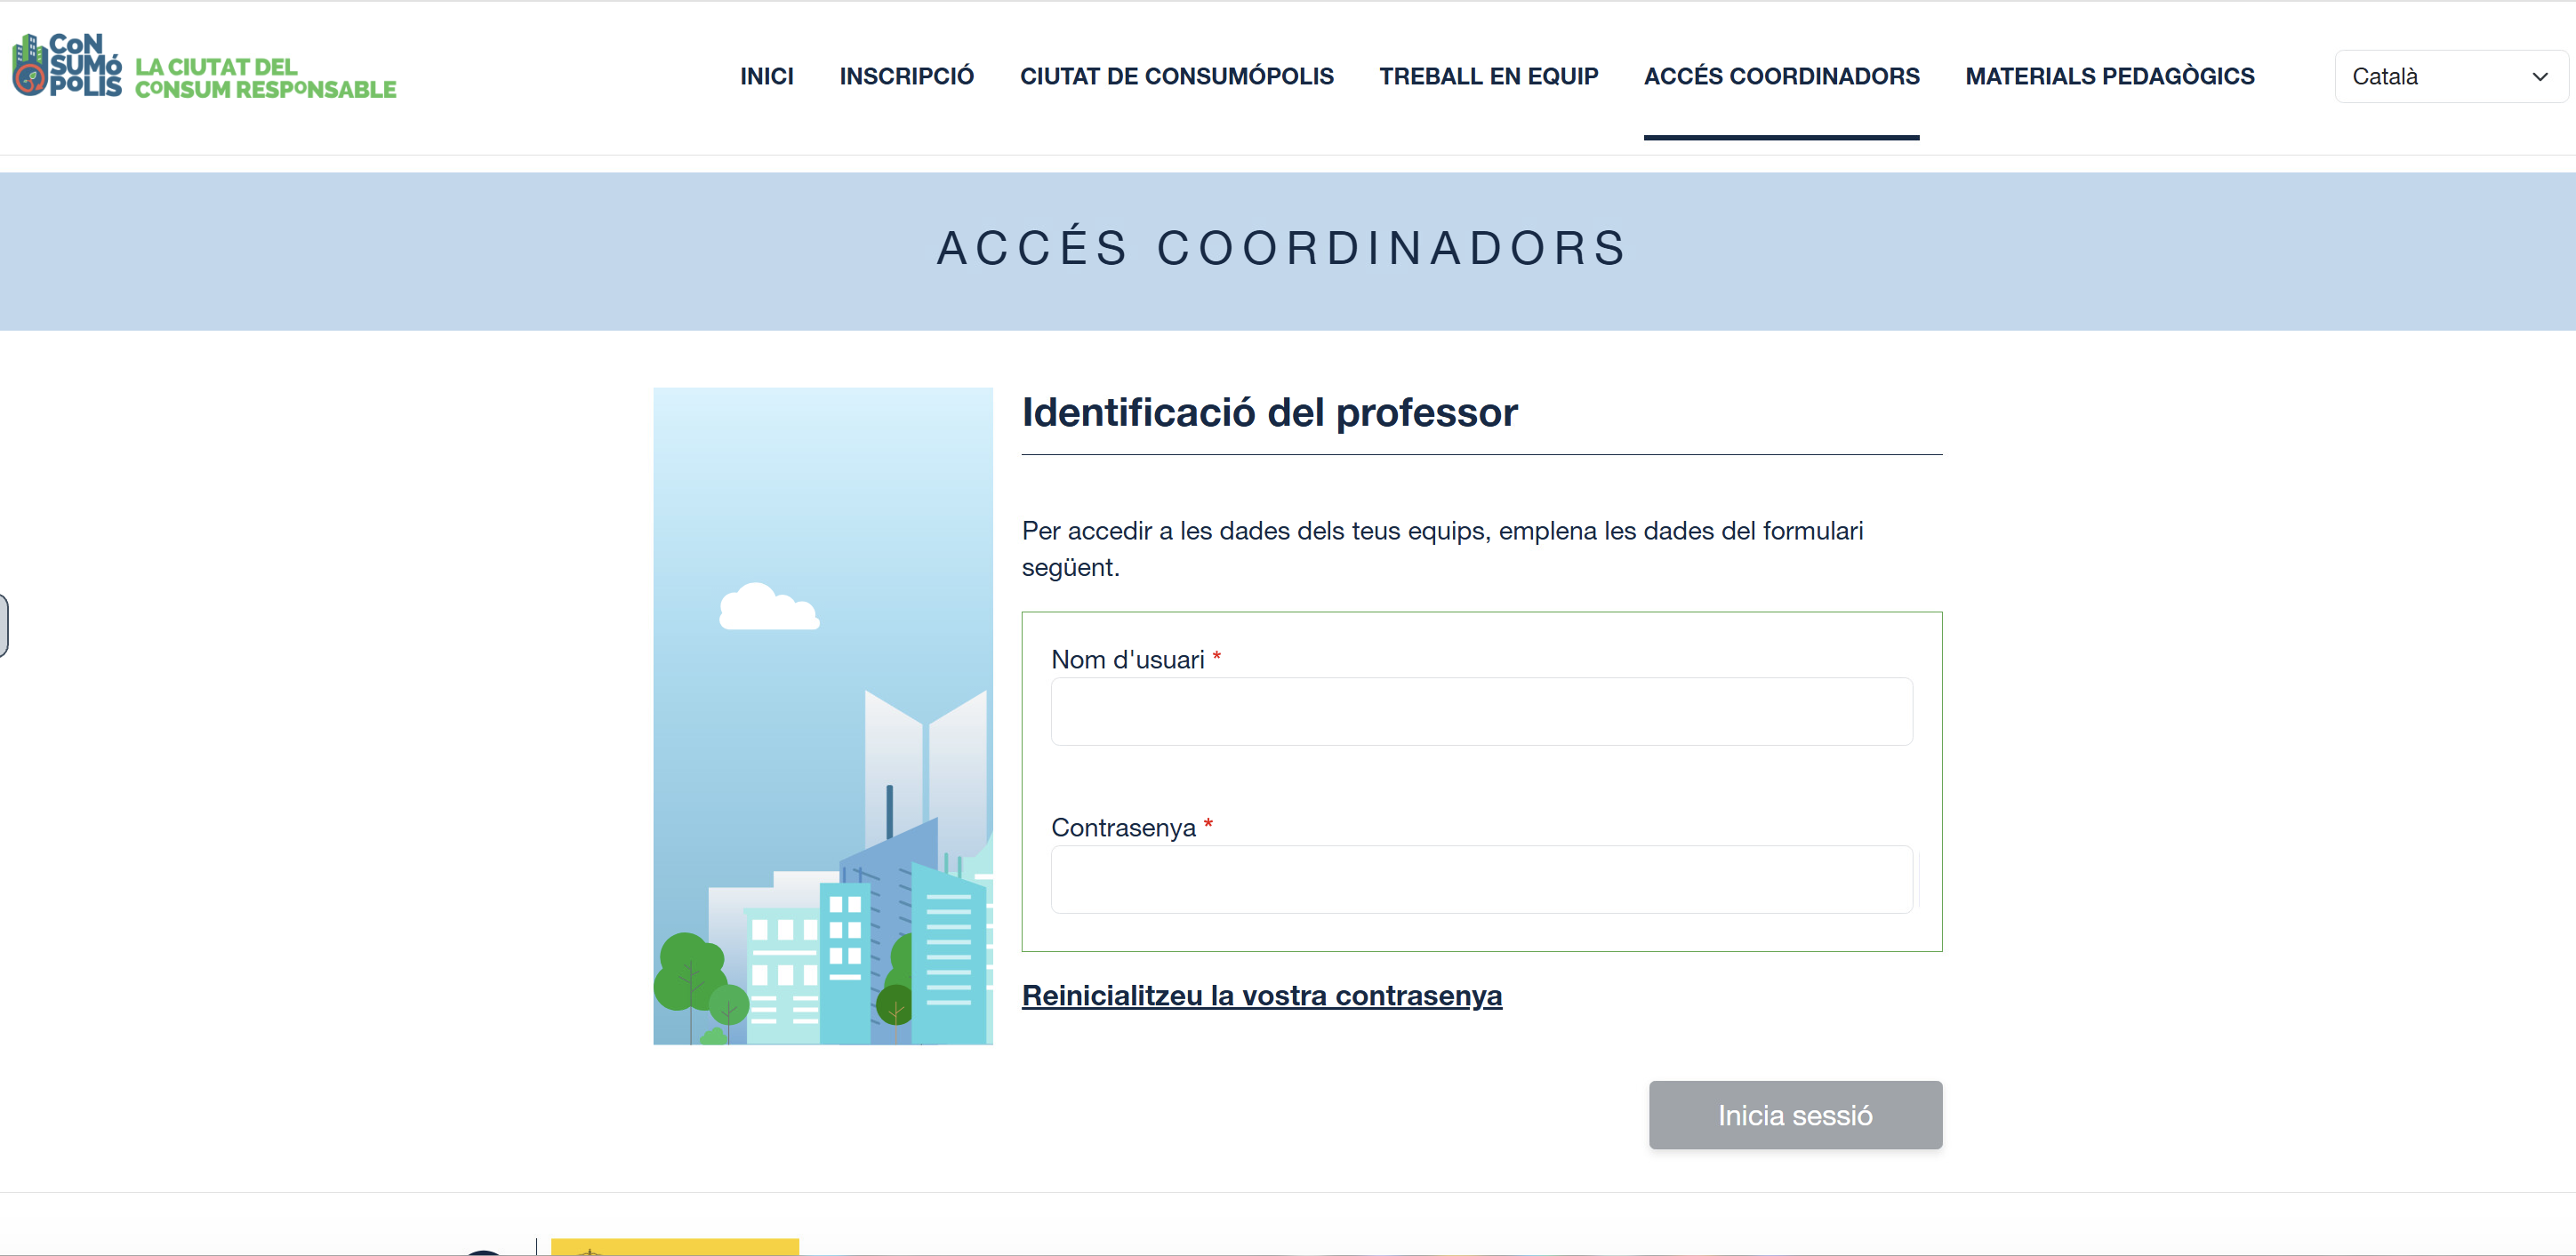Go to the INSCRIPCIÓ page
The height and width of the screenshot is (1256, 2576).
tap(906, 76)
